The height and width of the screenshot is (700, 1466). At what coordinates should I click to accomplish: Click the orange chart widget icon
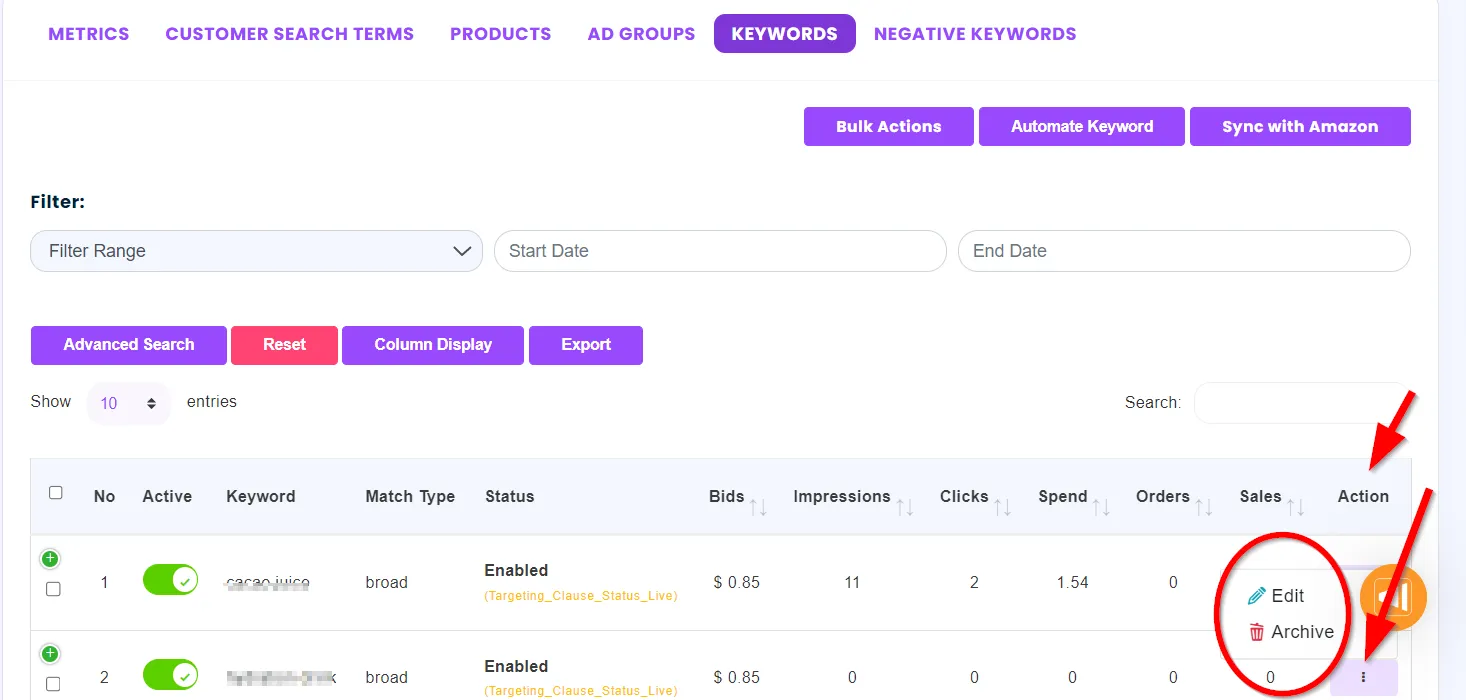point(1393,597)
